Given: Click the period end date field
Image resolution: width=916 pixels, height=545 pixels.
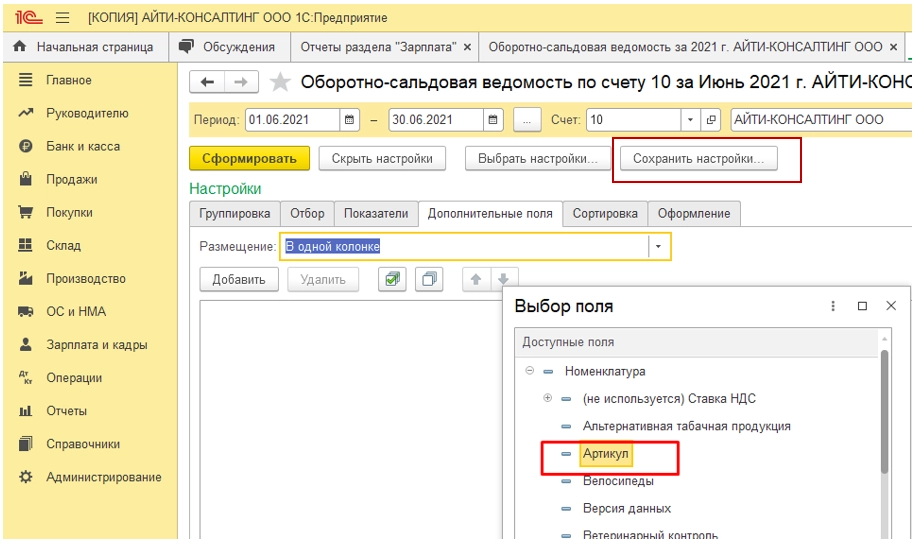Looking at the screenshot, I should tap(436, 120).
